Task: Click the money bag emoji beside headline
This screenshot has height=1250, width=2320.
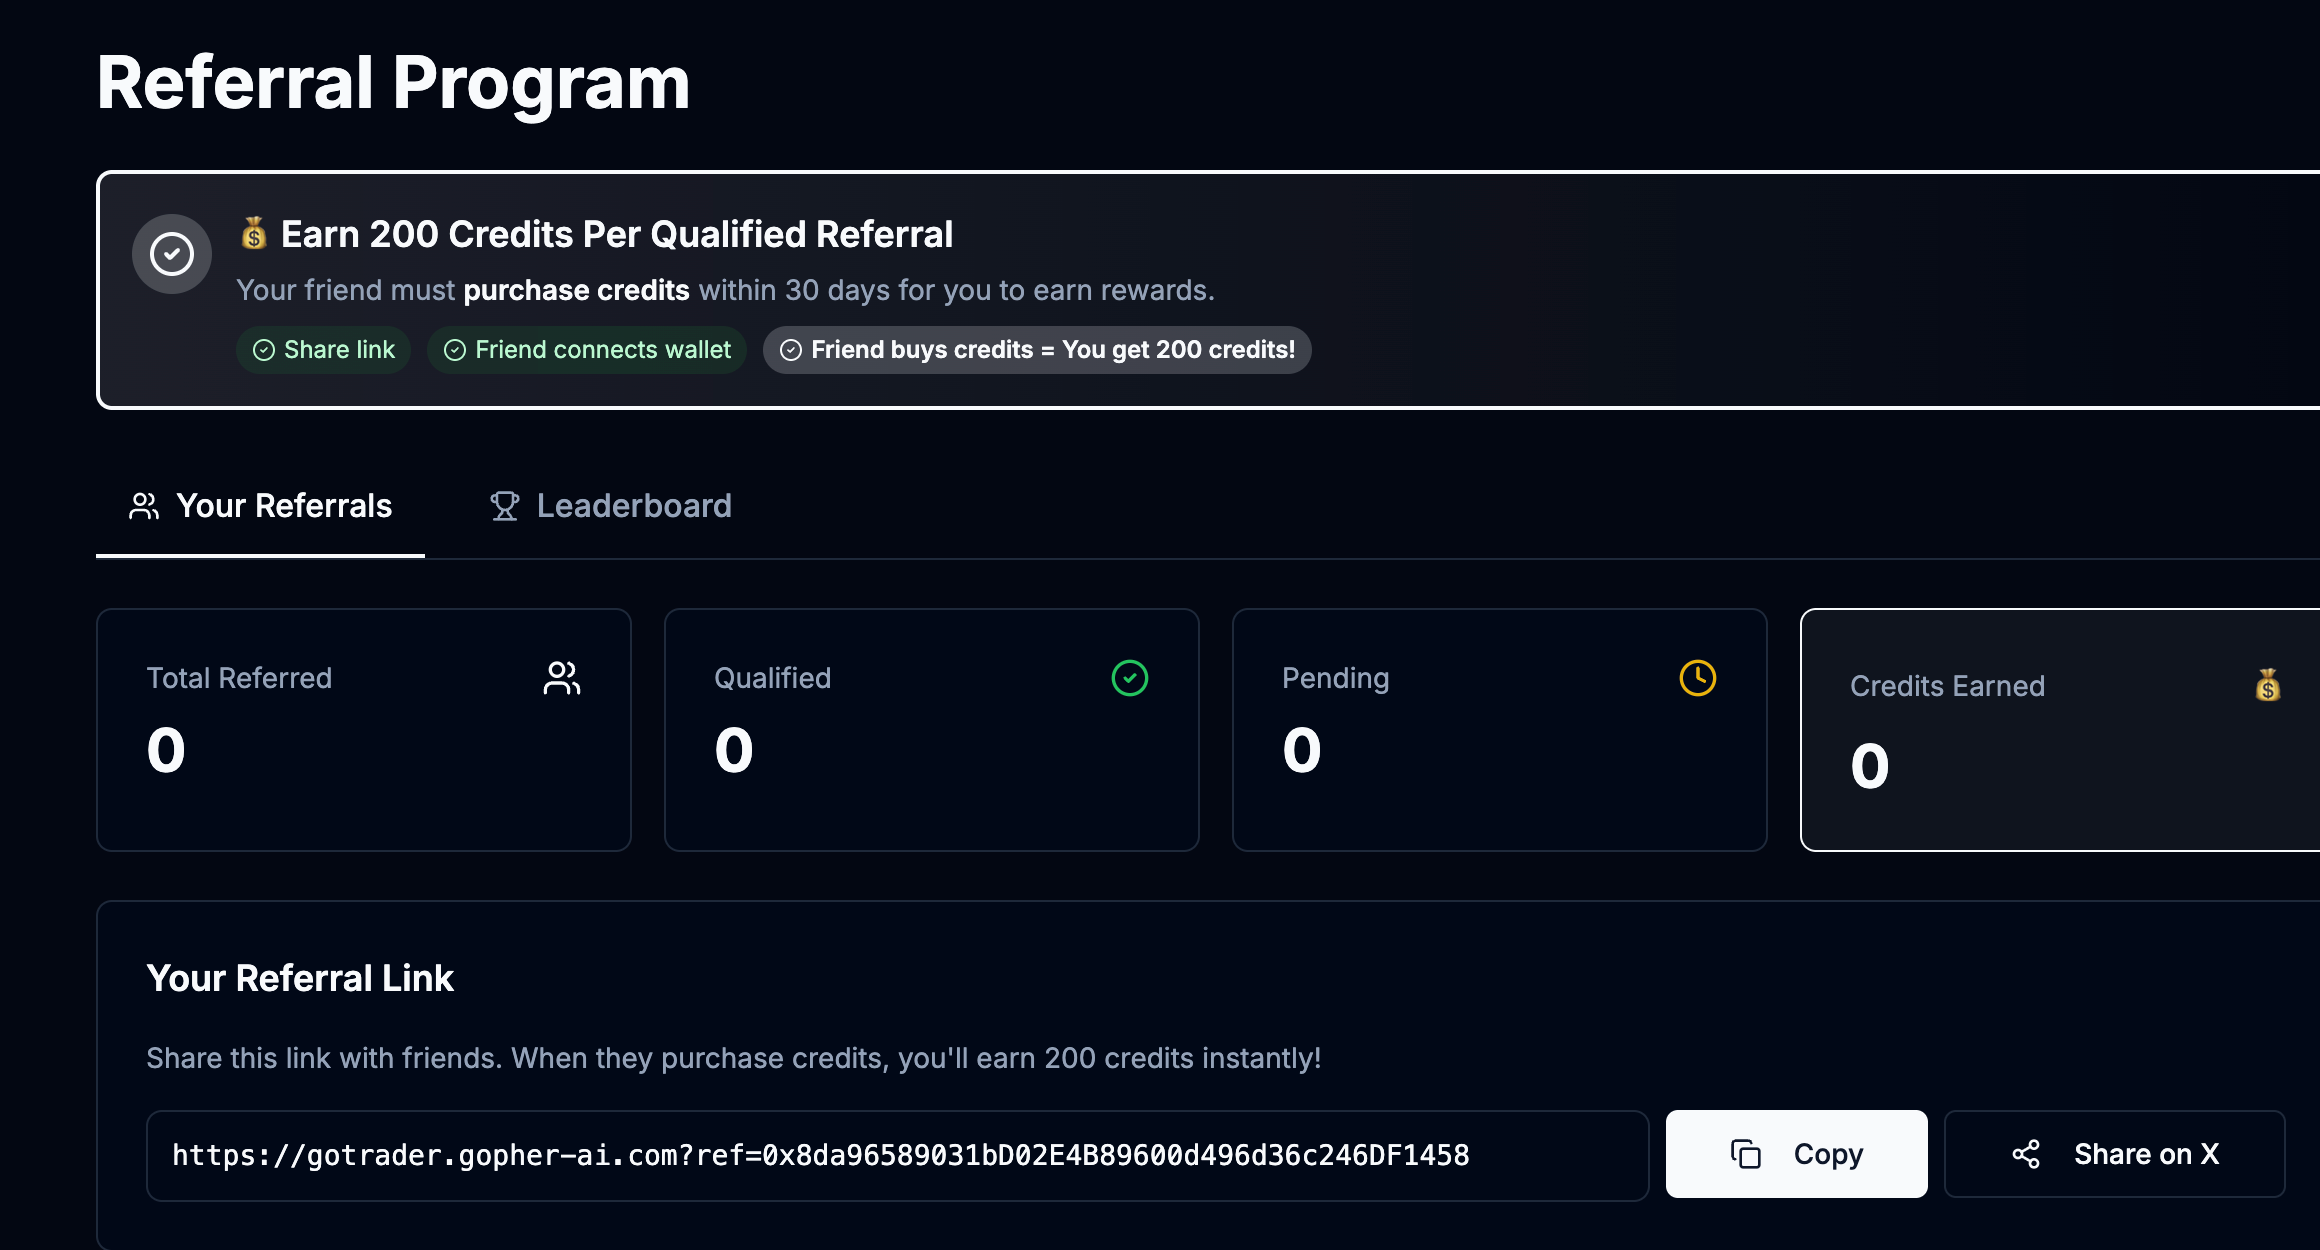Action: (254, 234)
